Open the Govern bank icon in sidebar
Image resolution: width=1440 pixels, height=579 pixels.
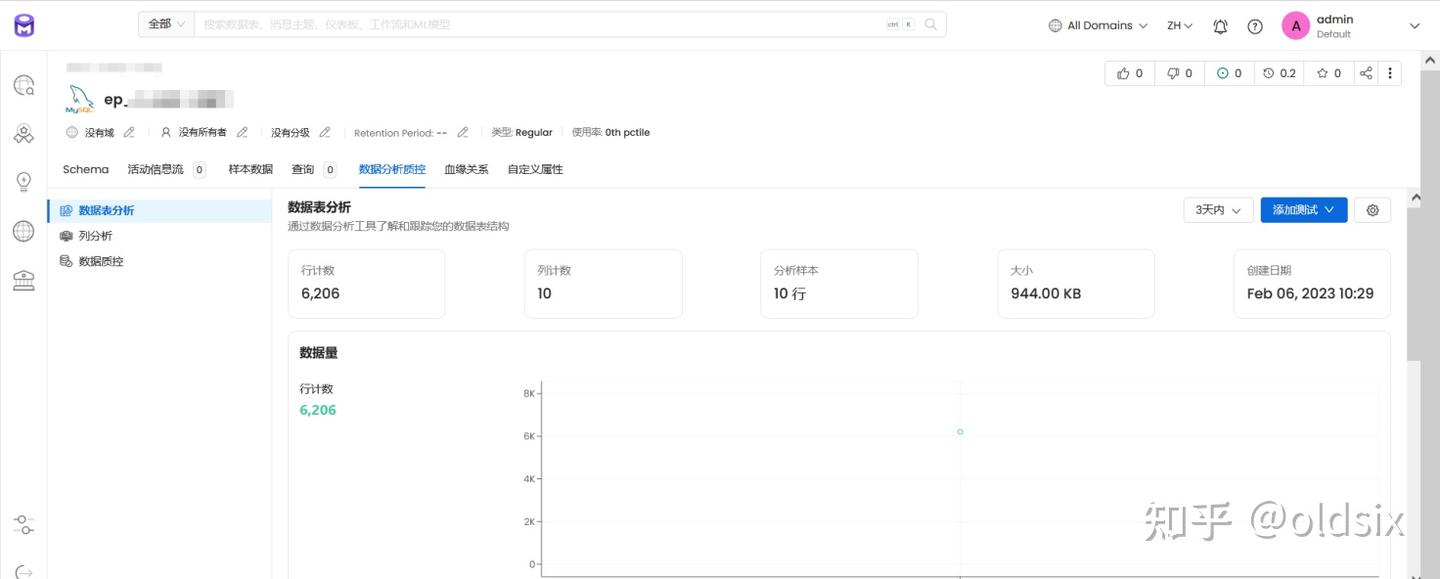pyautogui.click(x=24, y=281)
